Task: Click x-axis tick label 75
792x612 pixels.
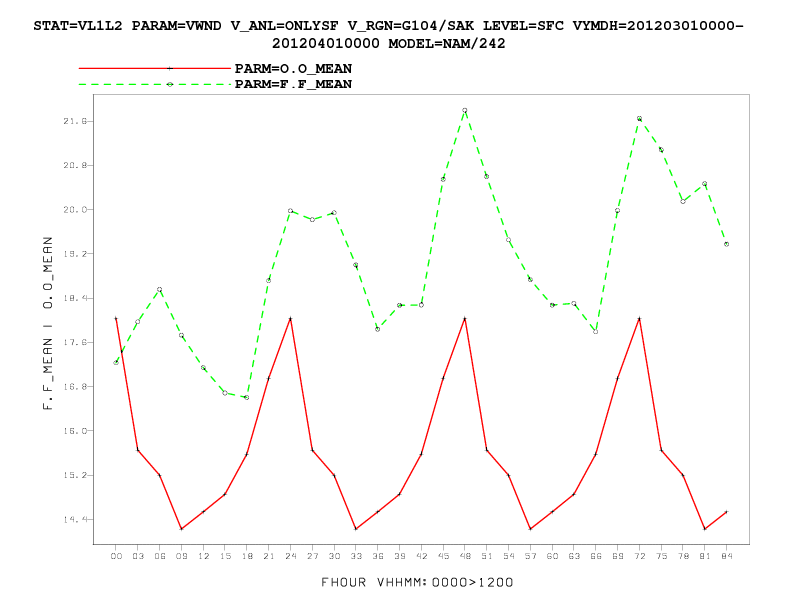Action: [661, 556]
